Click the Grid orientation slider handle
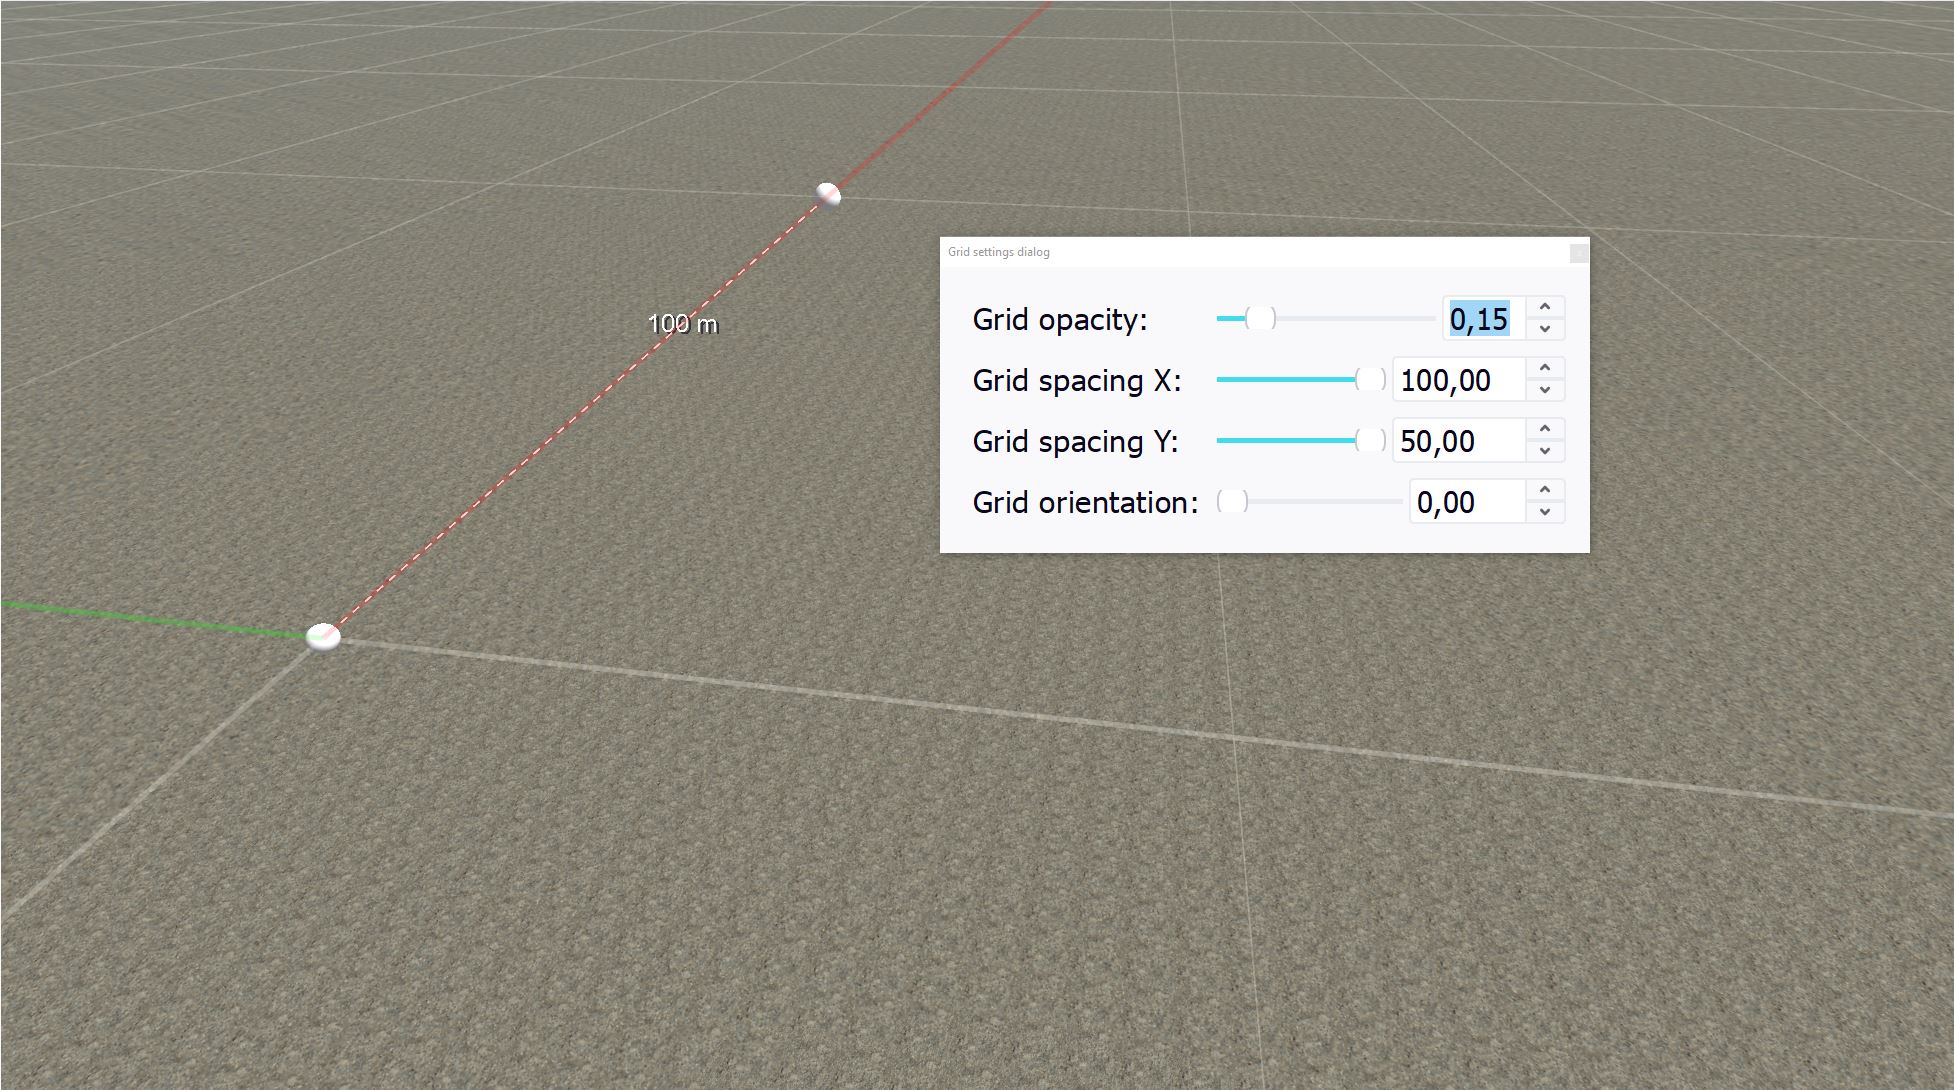 point(1232,502)
